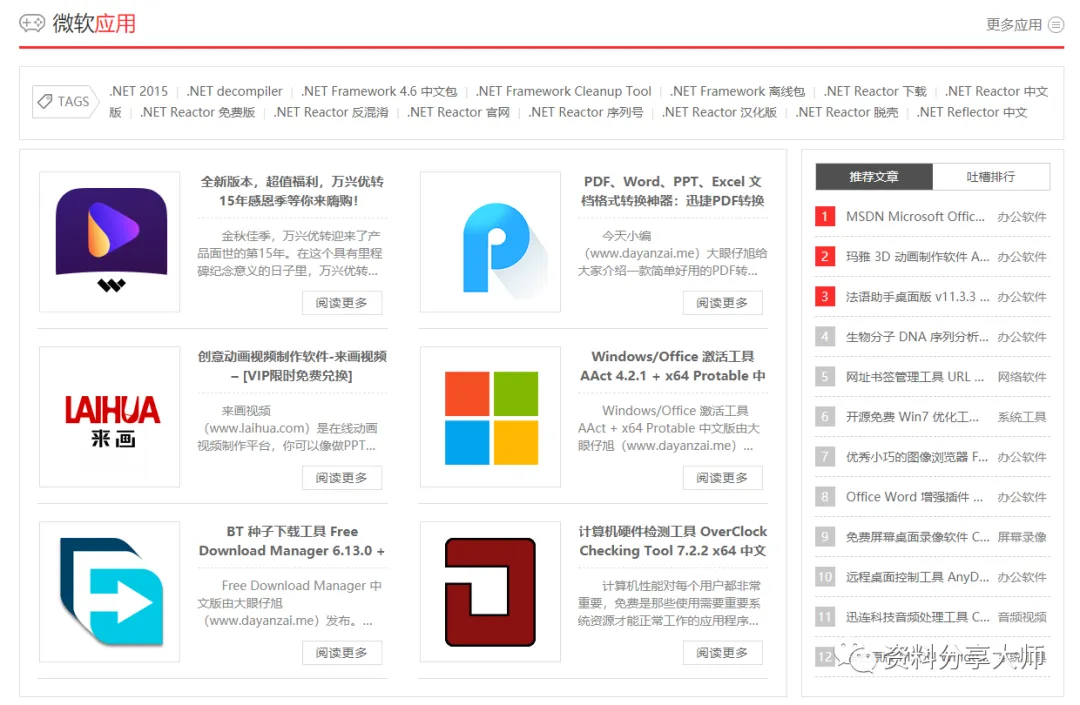Click 阅读更多 for 万兴优转 article
Image resolution: width=1080 pixels, height=705 pixels.
click(342, 303)
